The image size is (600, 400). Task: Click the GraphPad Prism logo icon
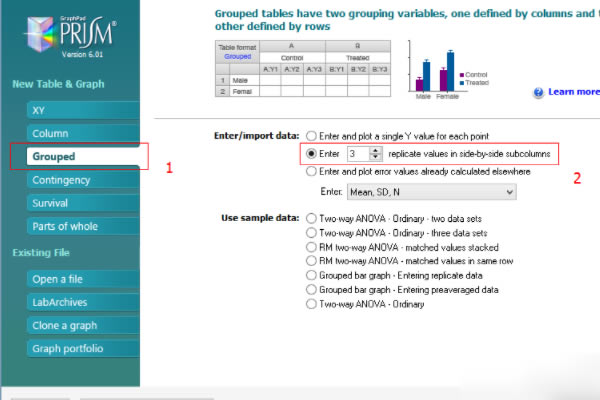(39, 34)
